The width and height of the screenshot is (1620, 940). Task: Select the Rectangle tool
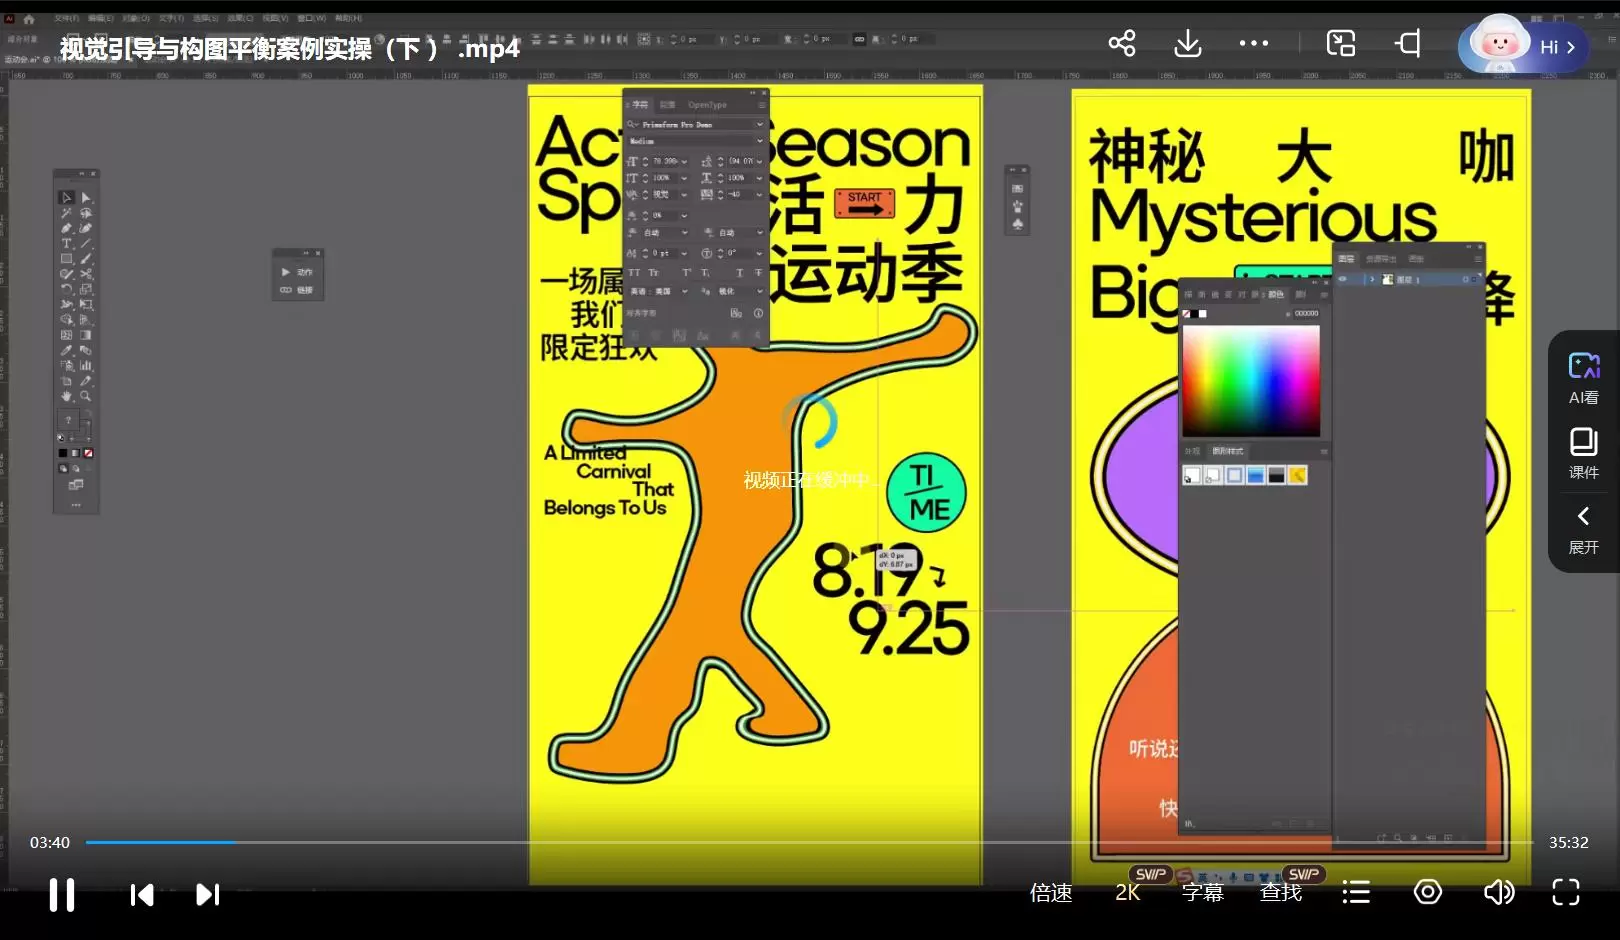[x=66, y=258]
